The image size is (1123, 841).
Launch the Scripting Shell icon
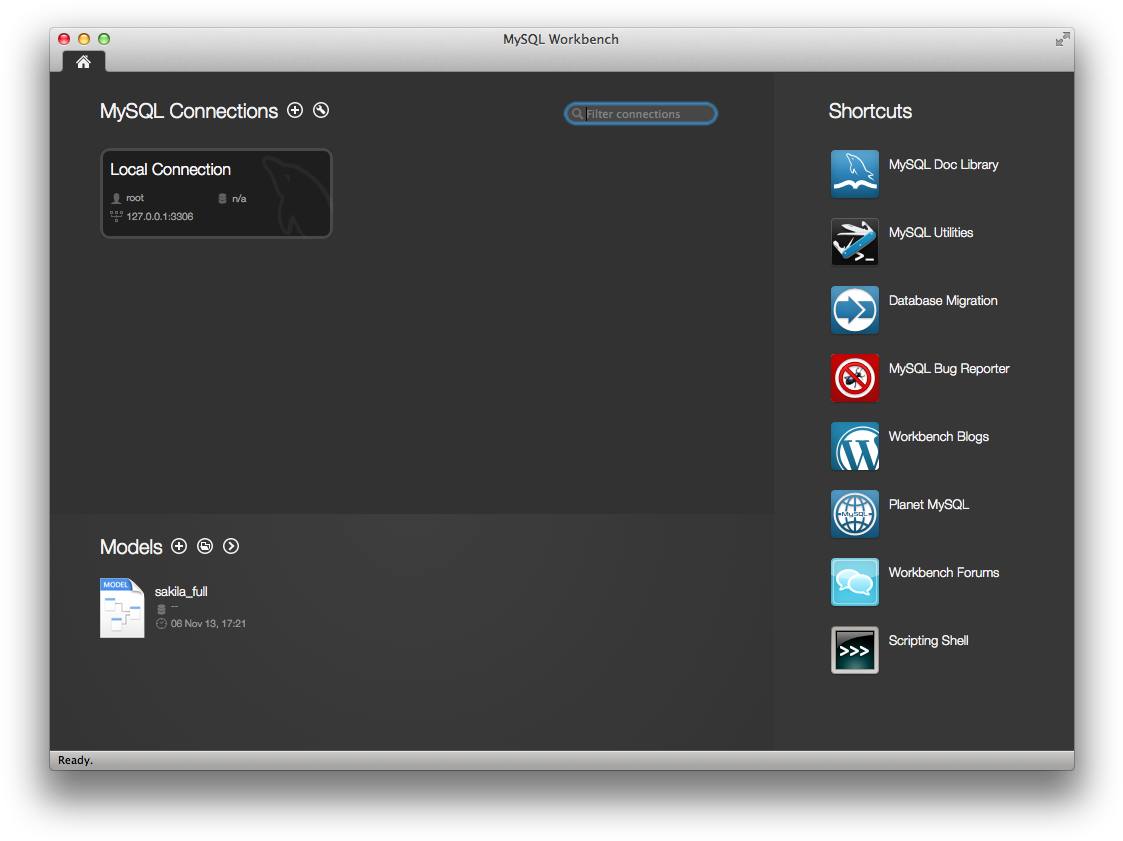(x=854, y=650)
